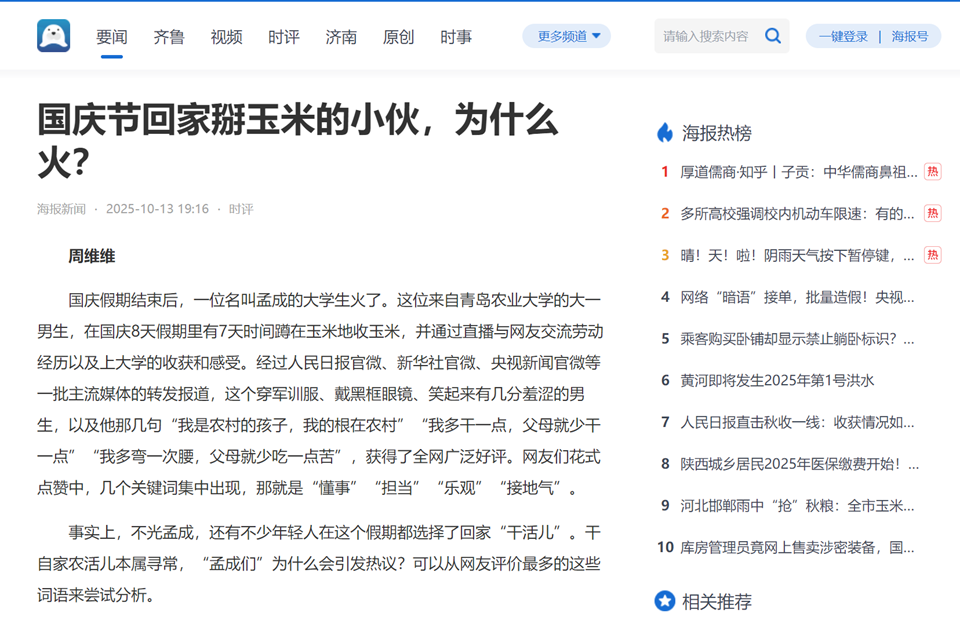Click the 时评 category tag under the headline
Viewport: 960px width, 624px height.
[241, 209]
